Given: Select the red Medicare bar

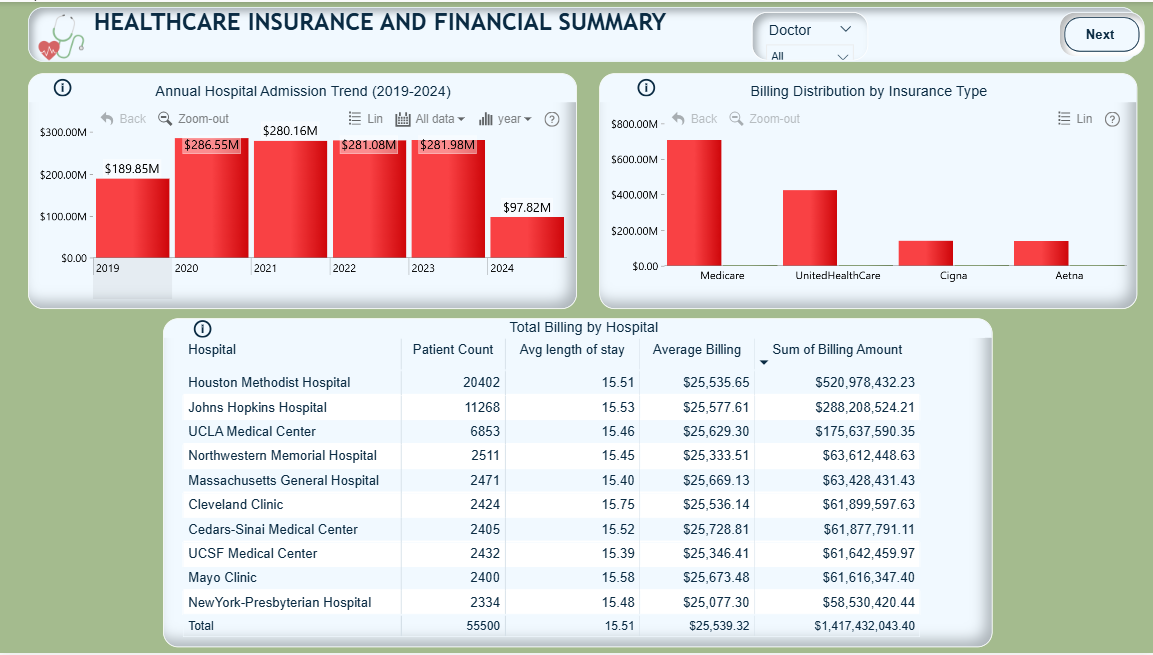Looking at the screenshot, I should coord(694,203).
